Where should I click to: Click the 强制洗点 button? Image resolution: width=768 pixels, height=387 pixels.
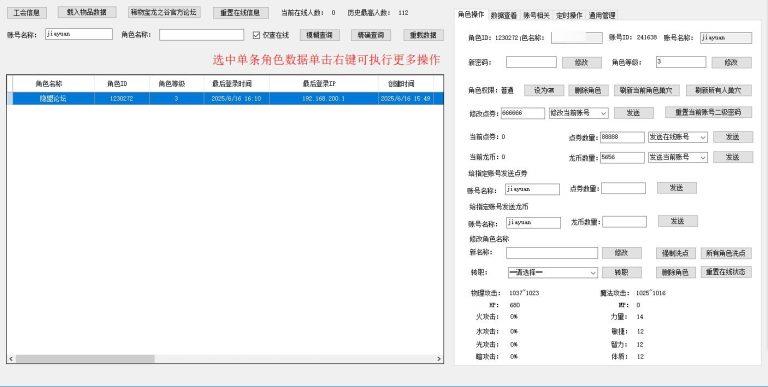click(676, 253)
